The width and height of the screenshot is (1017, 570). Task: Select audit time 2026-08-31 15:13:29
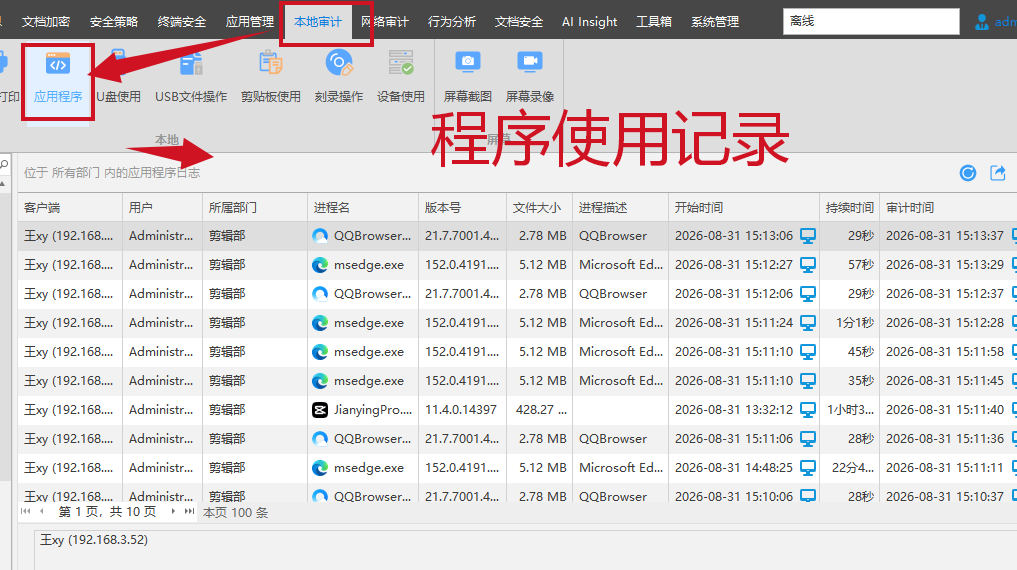944,265
